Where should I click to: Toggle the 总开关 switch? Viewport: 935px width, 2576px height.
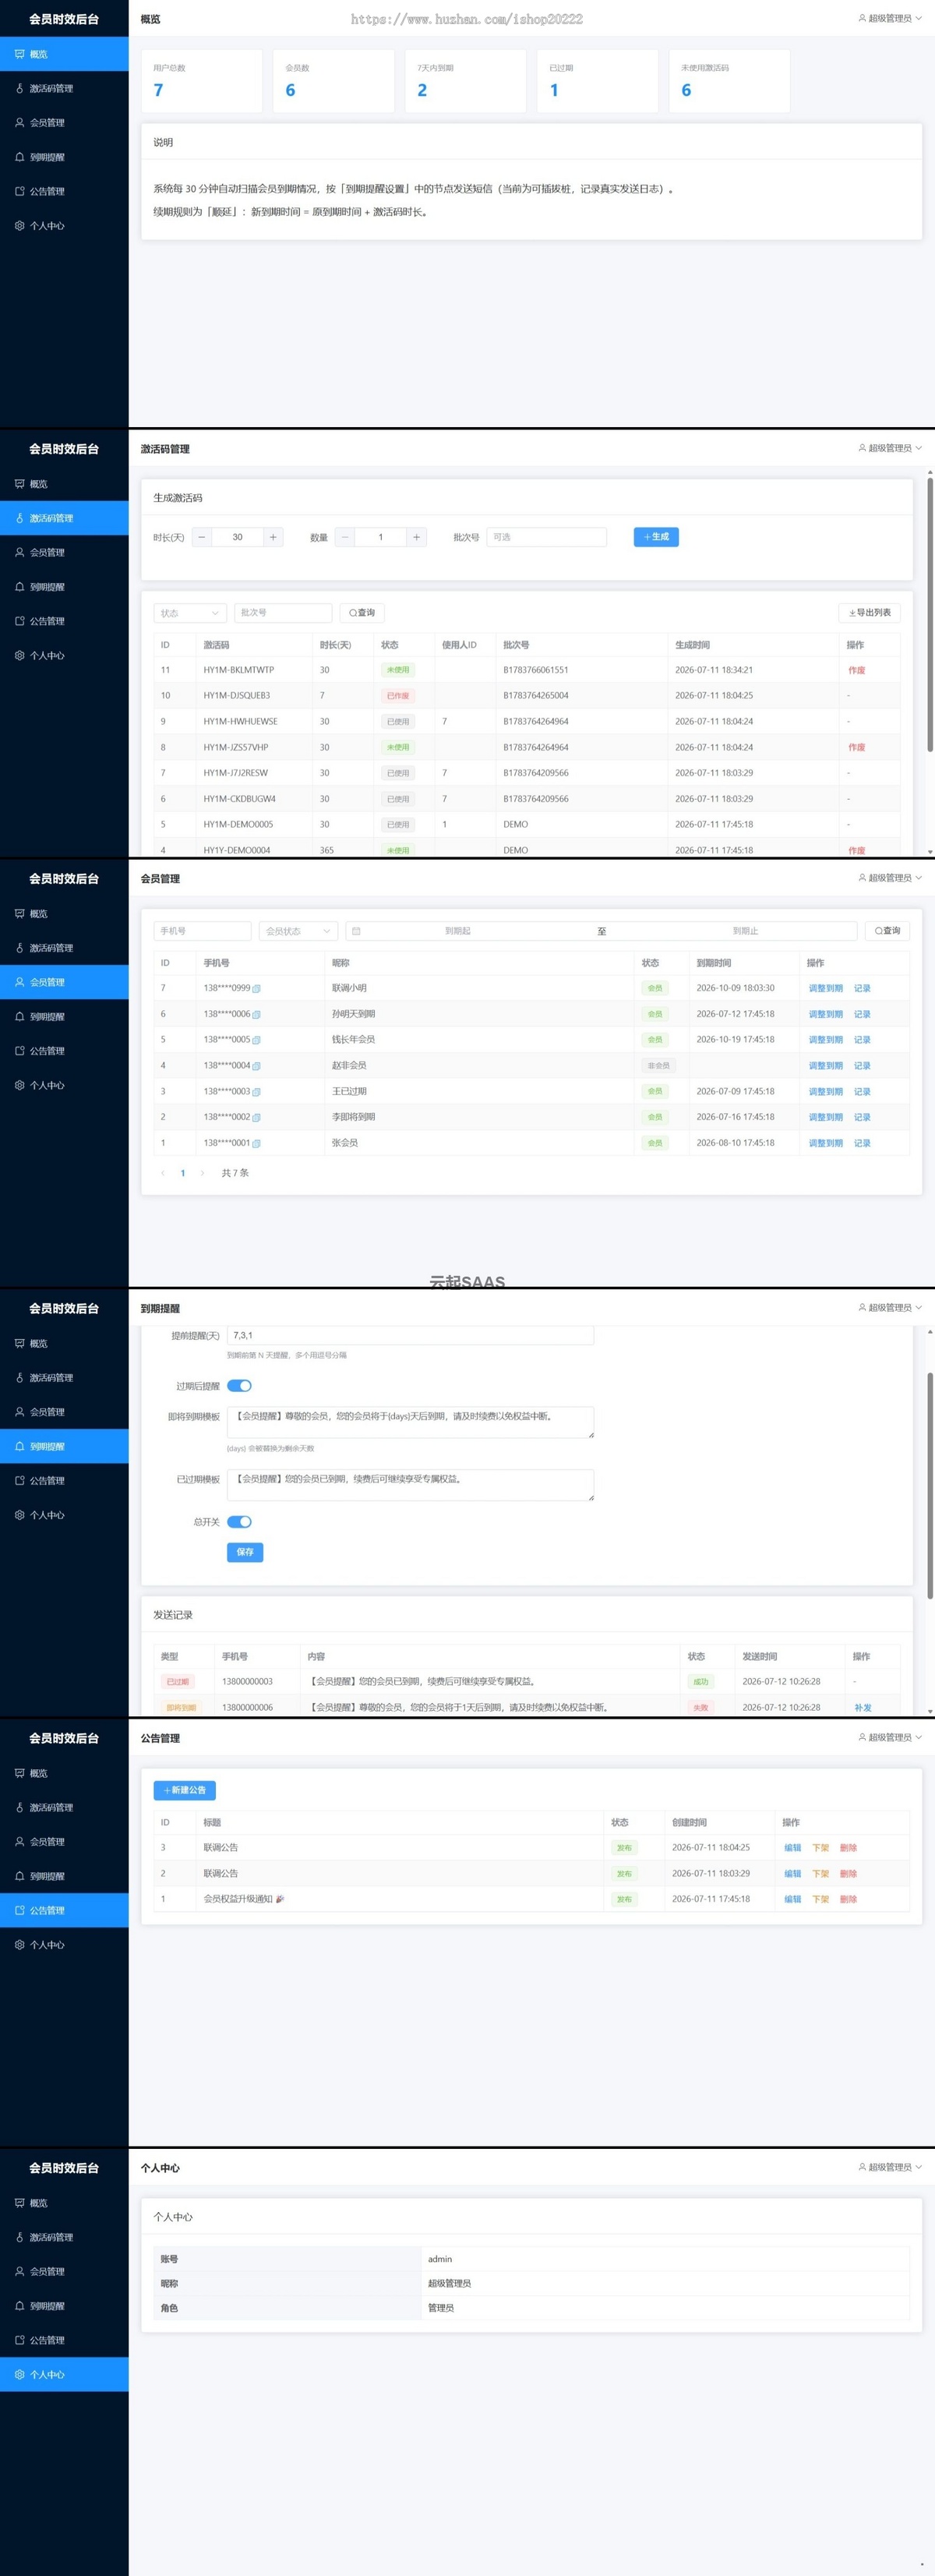(239, 1522)
